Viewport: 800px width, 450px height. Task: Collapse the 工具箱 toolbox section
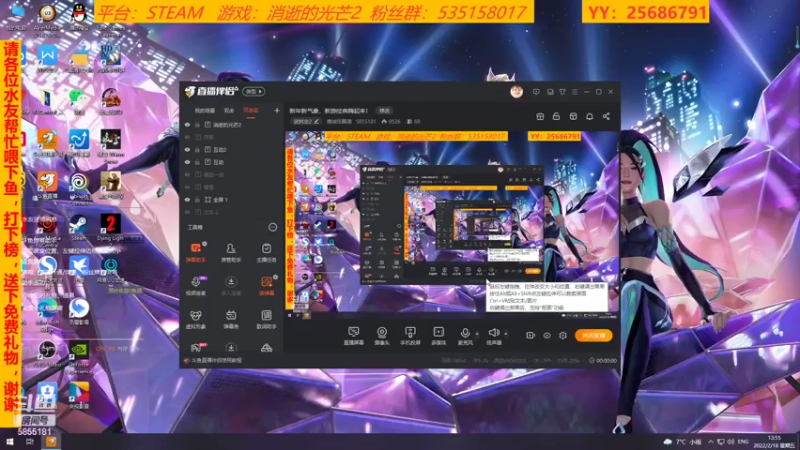click(x=272, y=227)
